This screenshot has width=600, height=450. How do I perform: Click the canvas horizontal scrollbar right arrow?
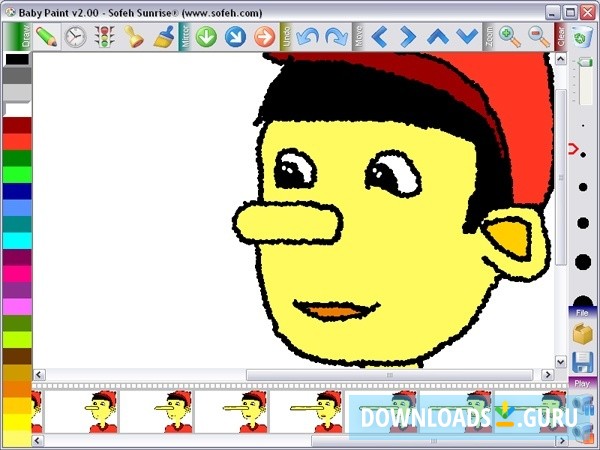point(548,375)
